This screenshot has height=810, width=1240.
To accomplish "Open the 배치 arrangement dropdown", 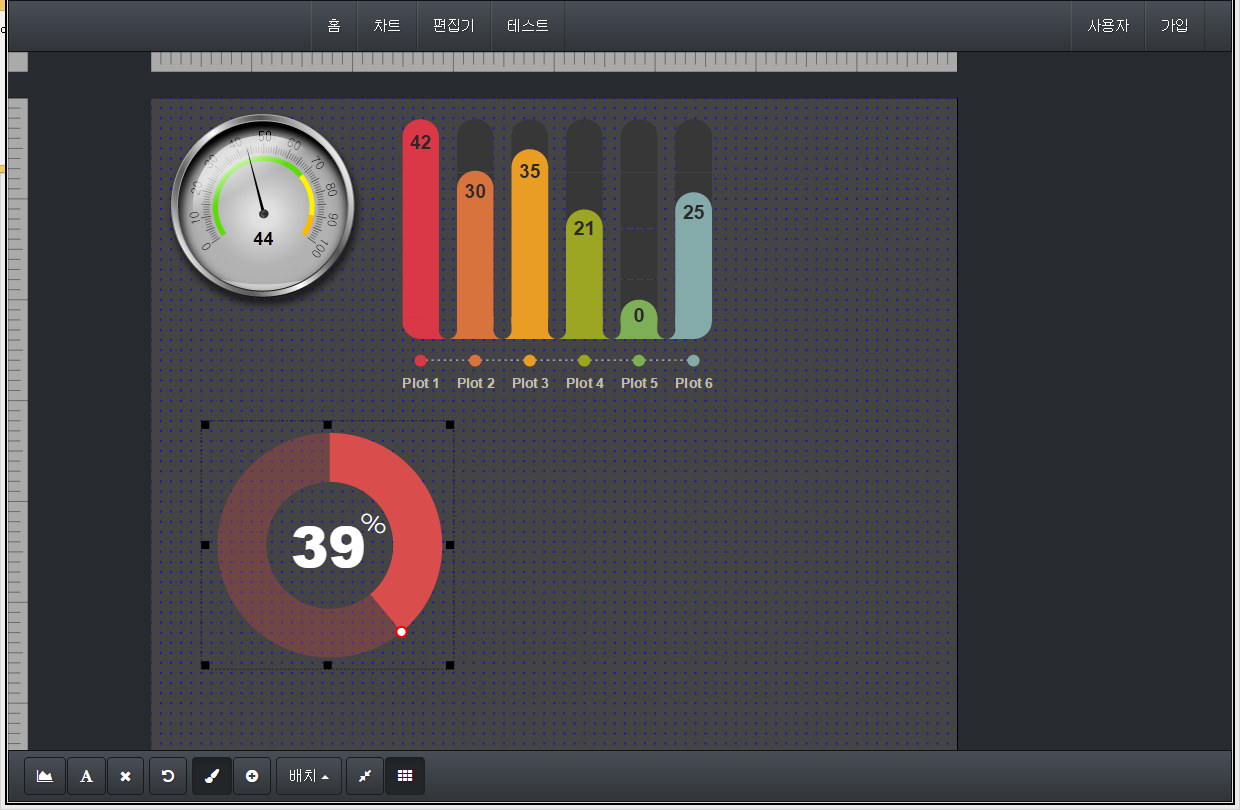I will tap(309, 776).
